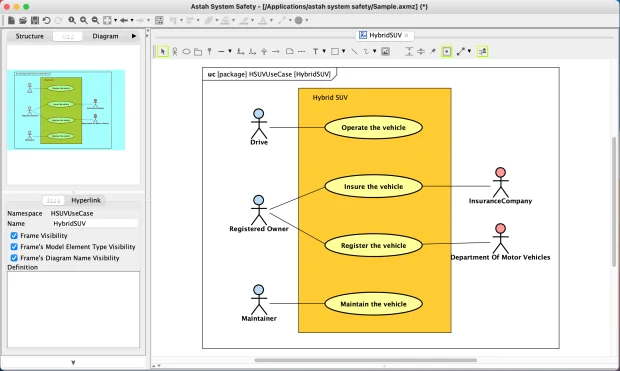Create a new project file
This screenshot has height=371, width=620.
pos(11,20)
